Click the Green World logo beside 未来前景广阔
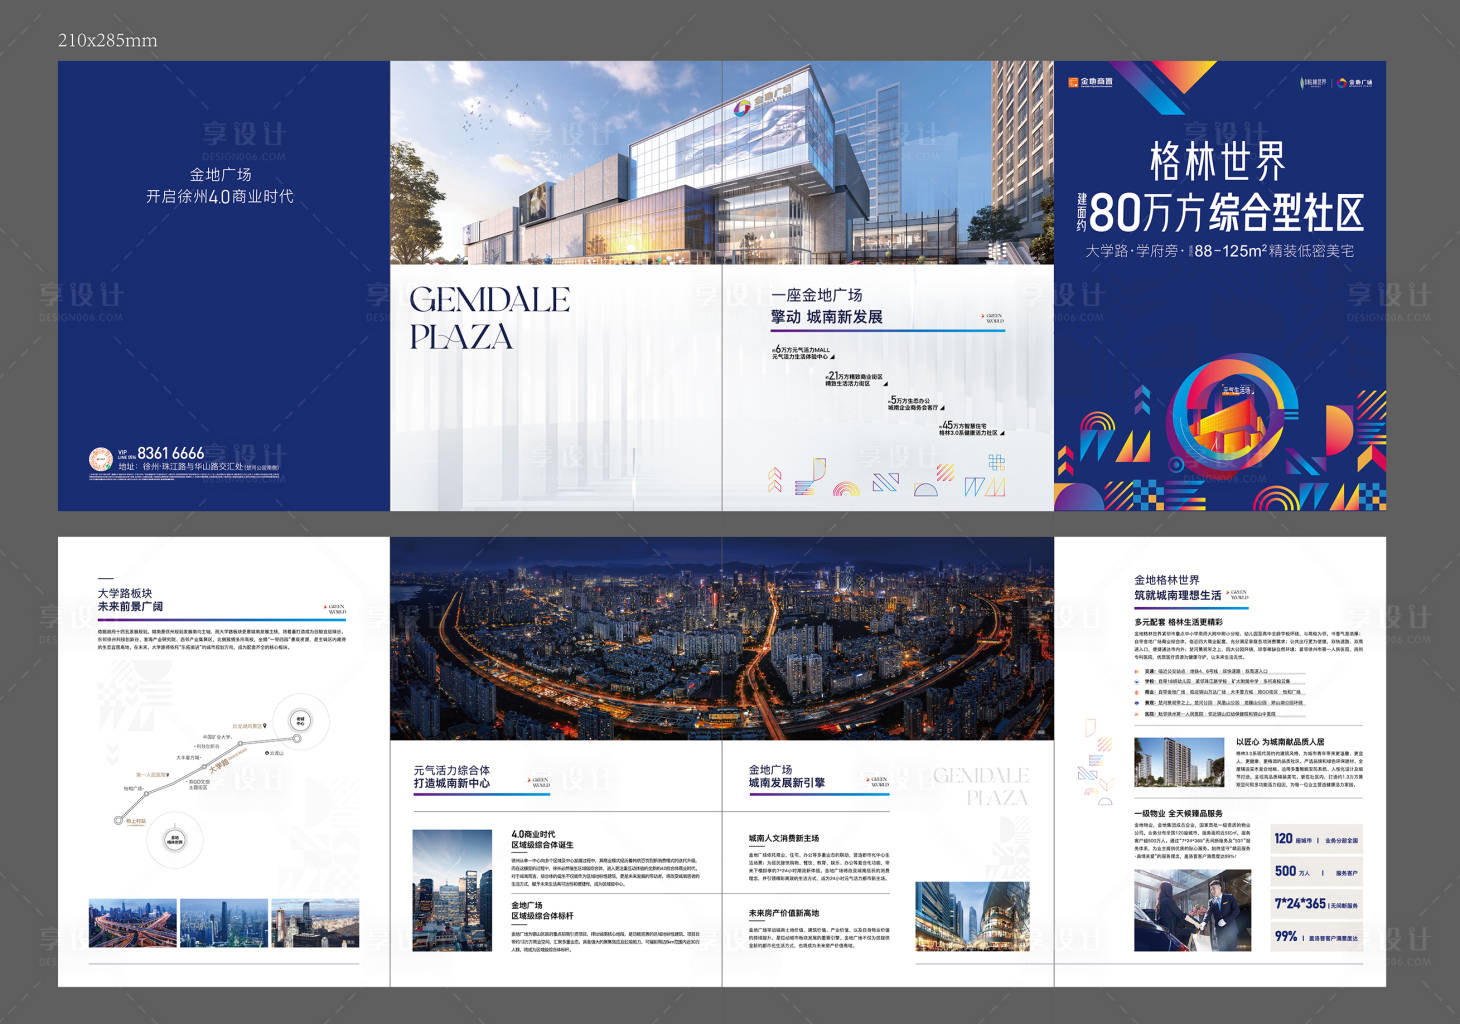The image size is (1460, 1024). [336, 607]
